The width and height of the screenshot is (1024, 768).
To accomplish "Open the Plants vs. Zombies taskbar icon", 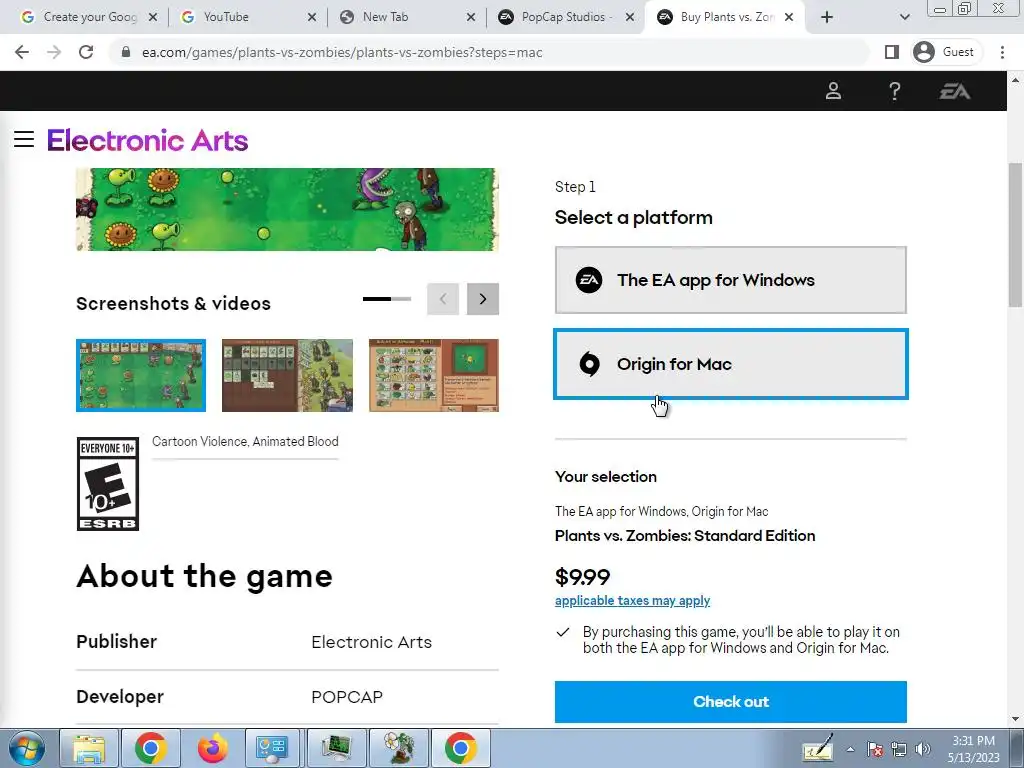I will 399,748.
